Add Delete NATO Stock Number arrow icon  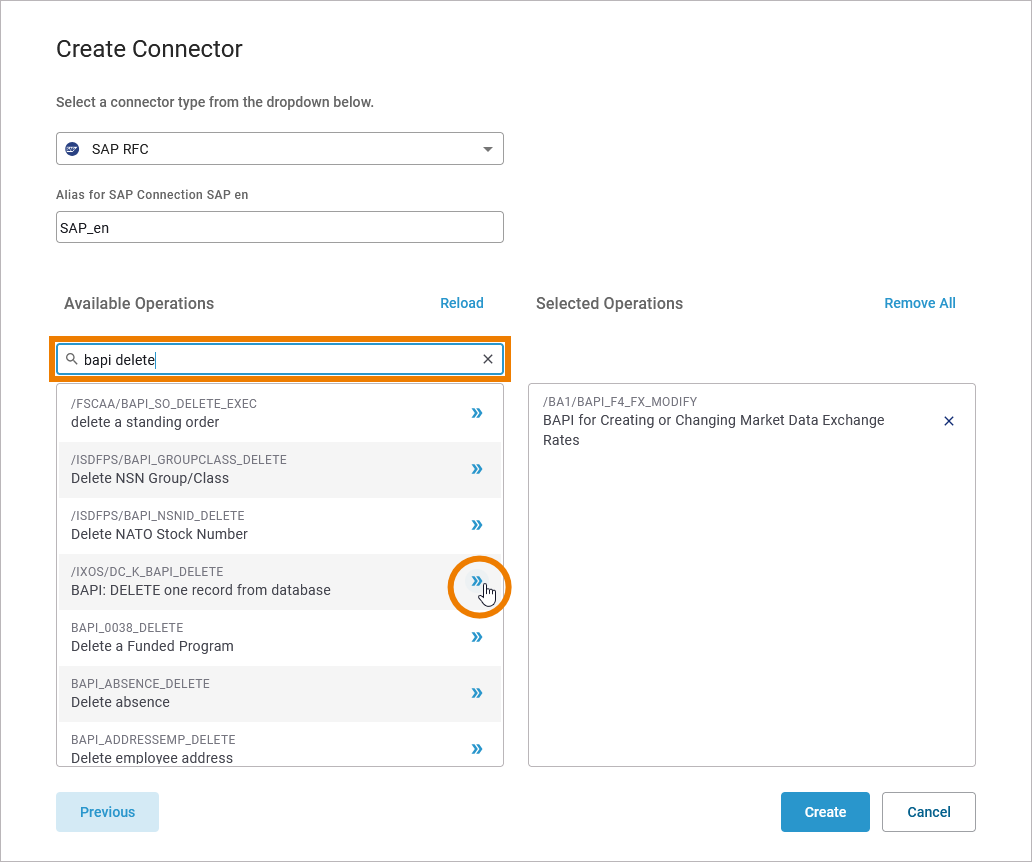pos(477,525)
